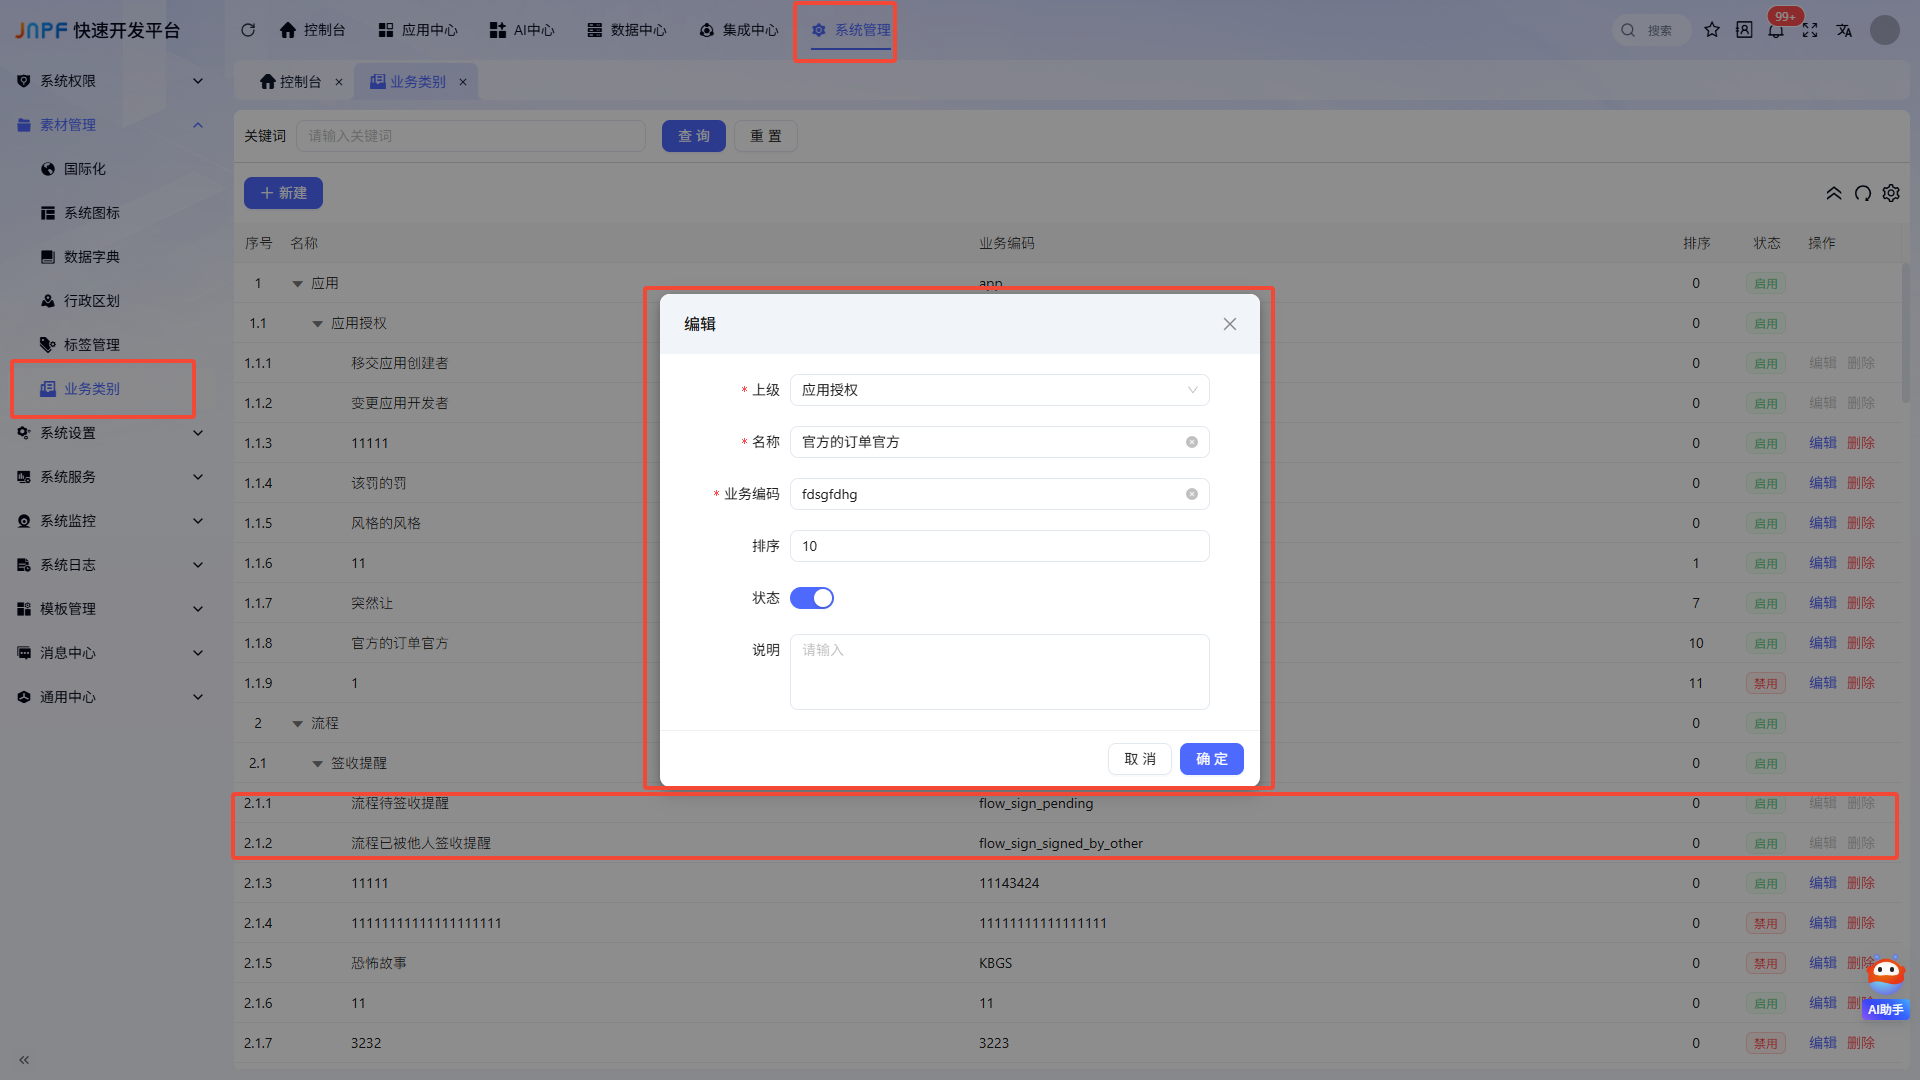
Task: Click 编辑 link in the 恐怖故事 row
Action: click(1823, 963)
